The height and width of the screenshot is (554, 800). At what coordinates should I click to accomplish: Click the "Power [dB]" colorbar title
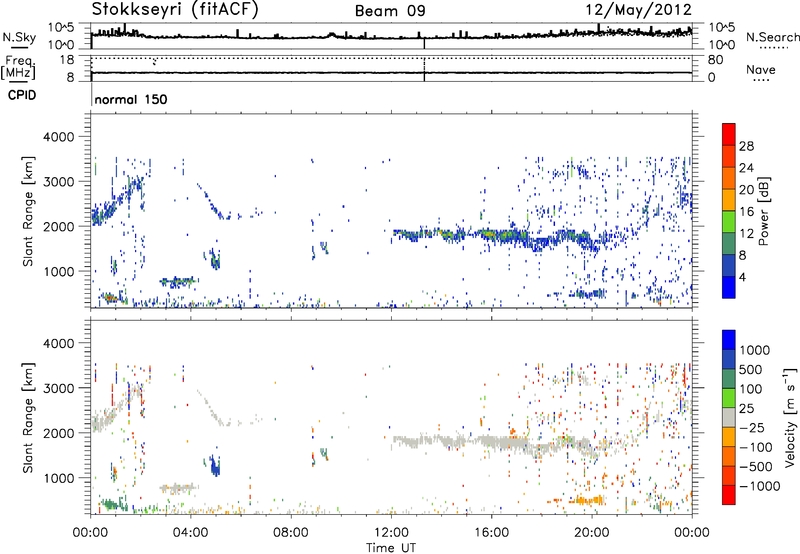pyautogui.click(x=764, y=211)
